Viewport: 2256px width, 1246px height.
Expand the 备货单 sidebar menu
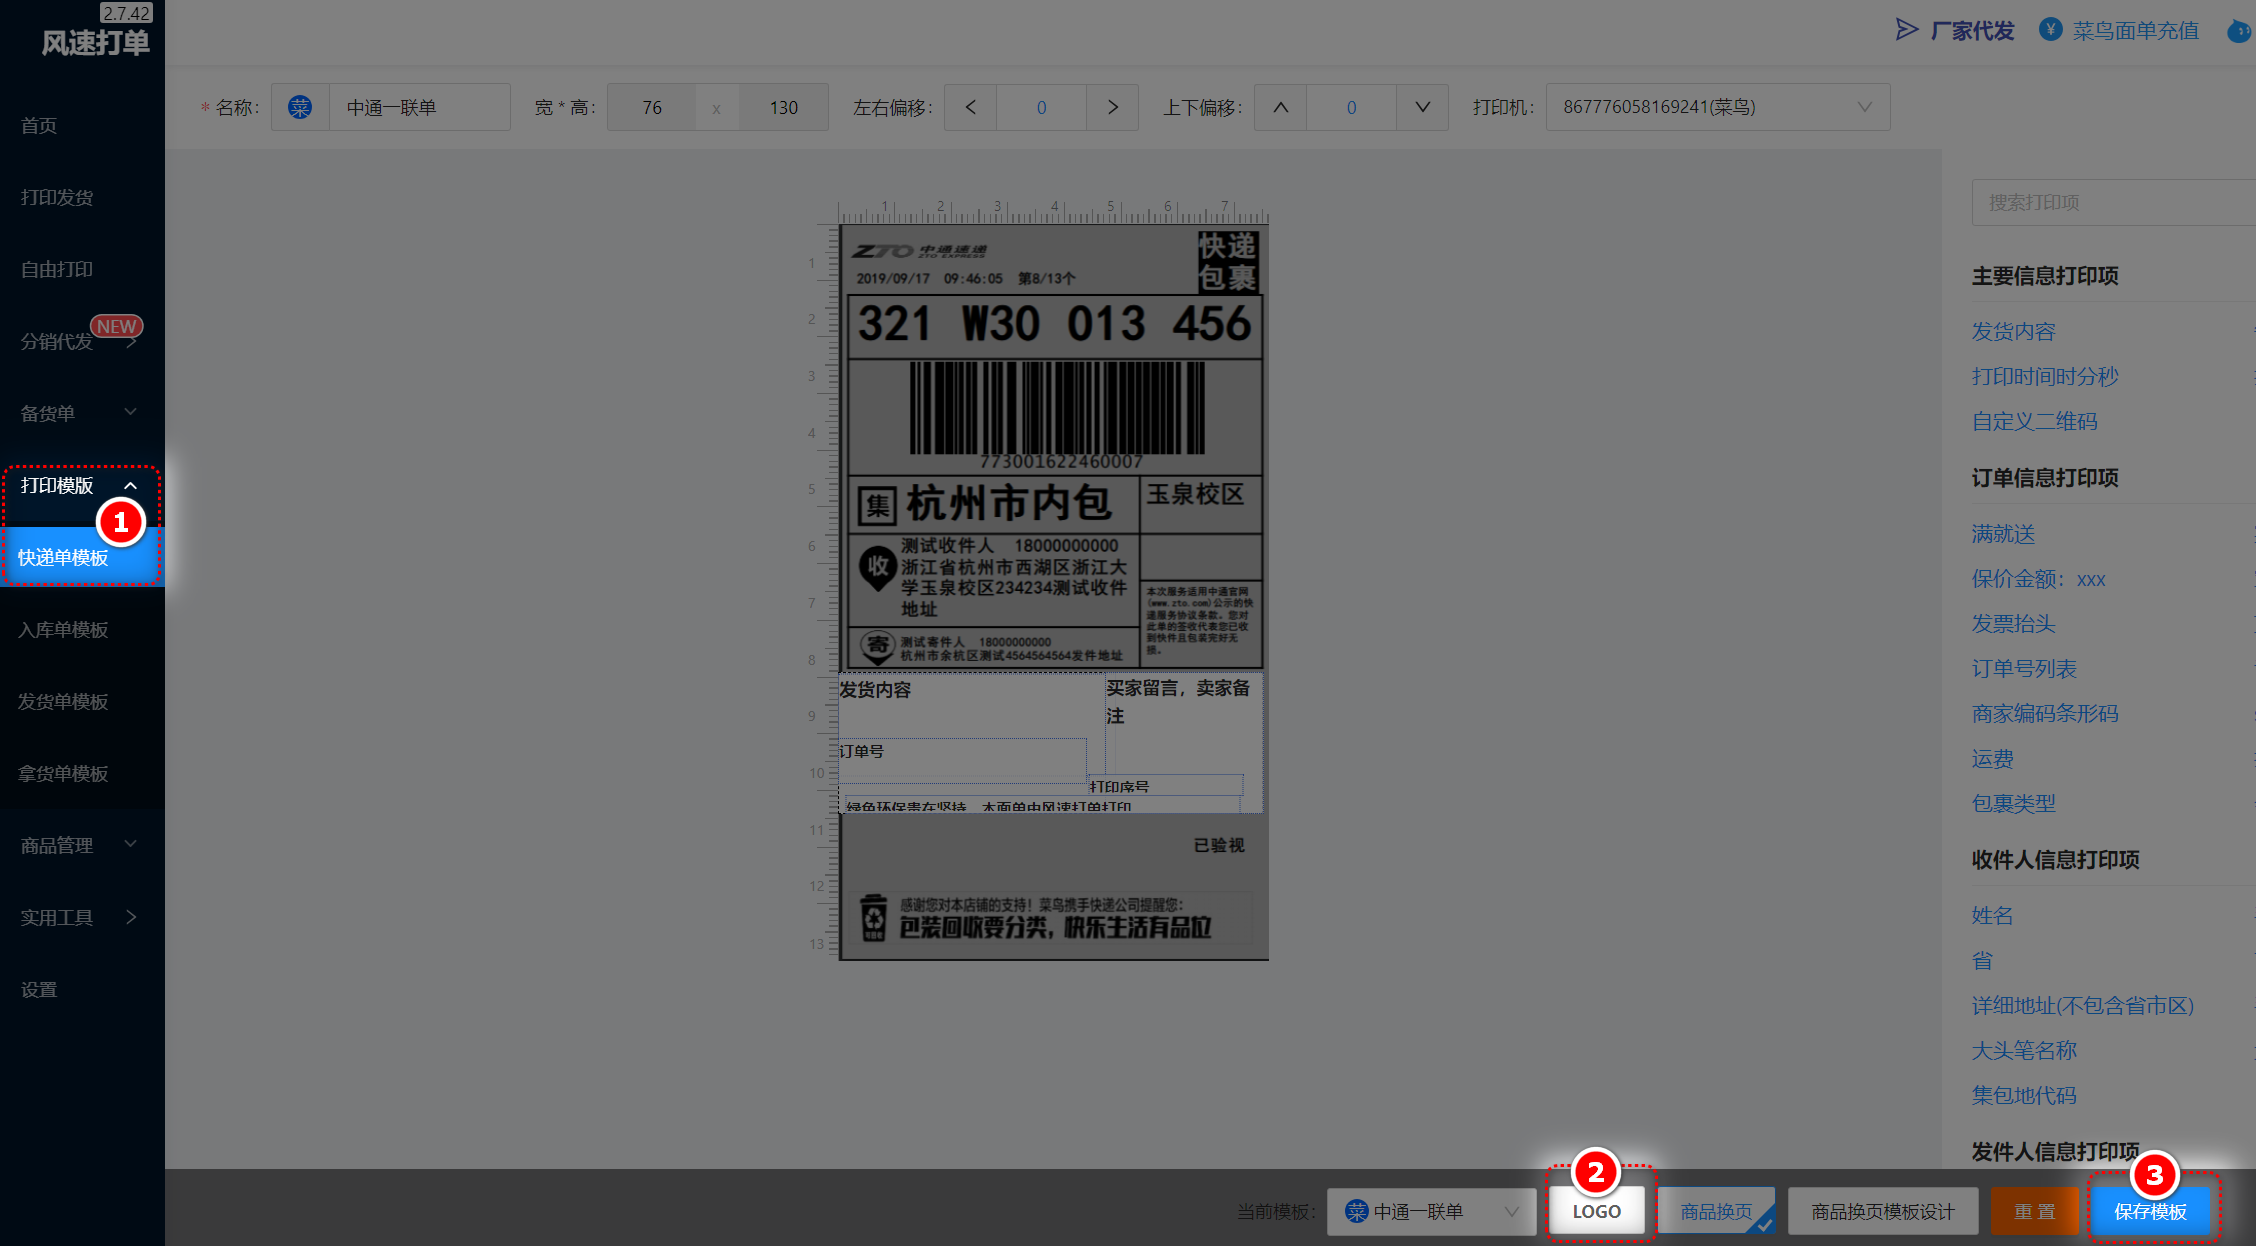click(x=80, y=413)
